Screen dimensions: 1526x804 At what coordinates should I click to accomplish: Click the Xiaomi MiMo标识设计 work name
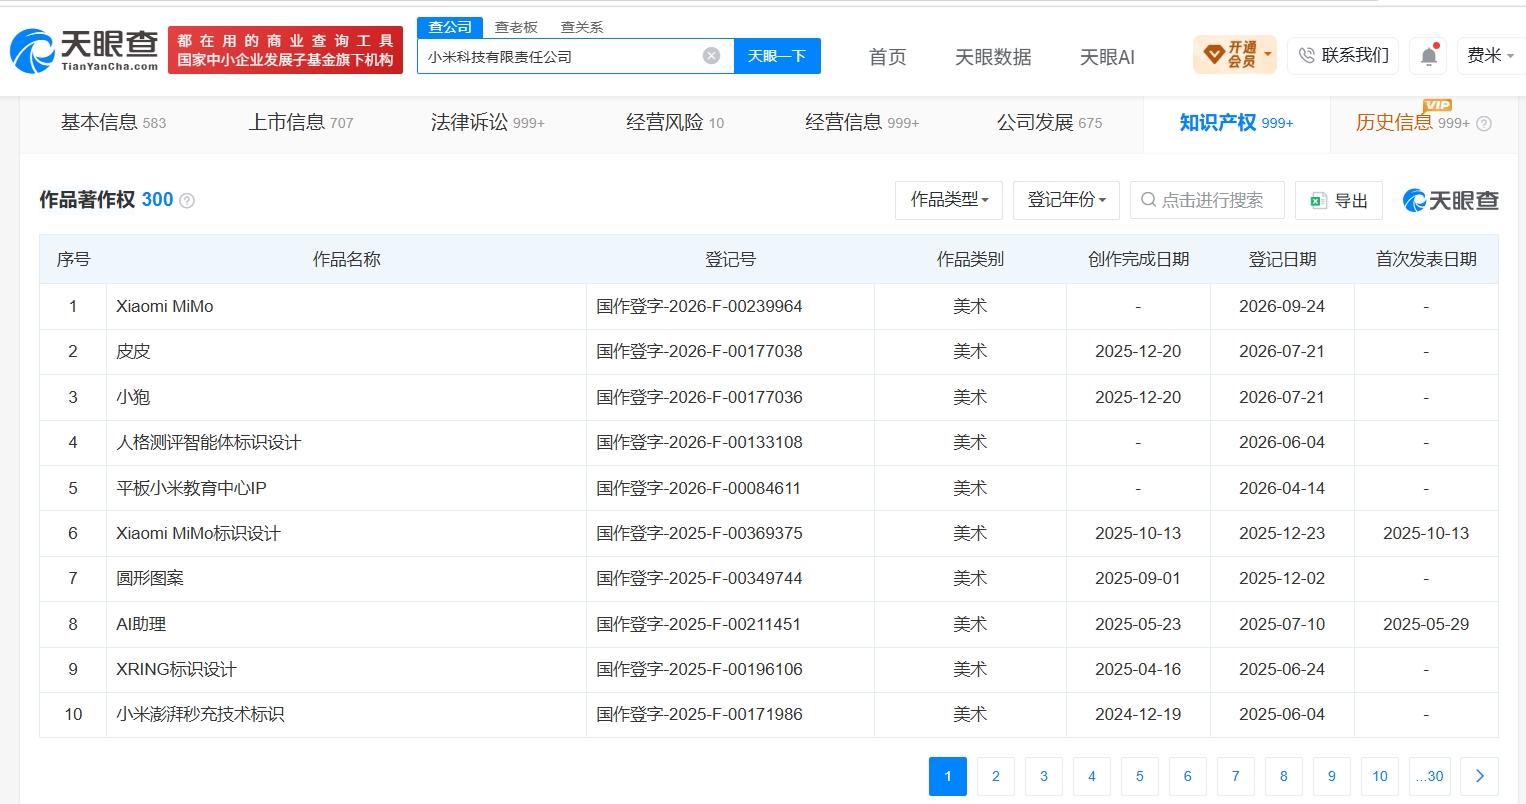[198, 534]
